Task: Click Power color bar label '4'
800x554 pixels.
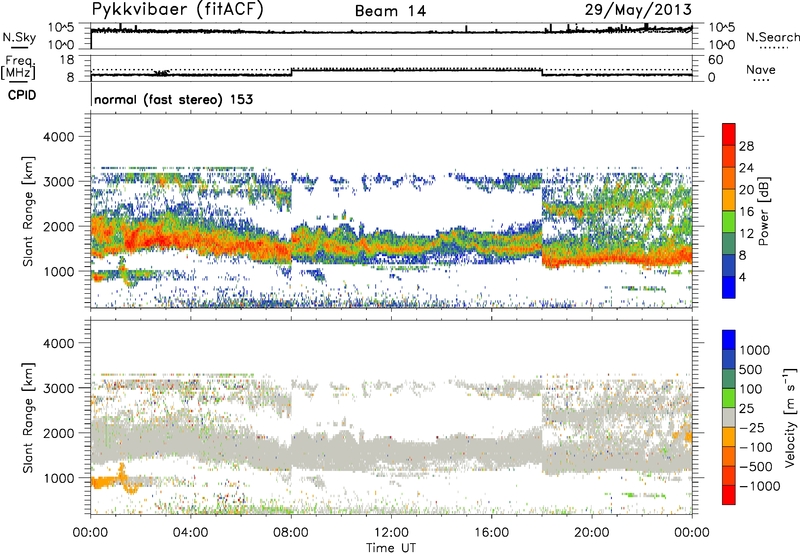Action: [x=742, y=277]
